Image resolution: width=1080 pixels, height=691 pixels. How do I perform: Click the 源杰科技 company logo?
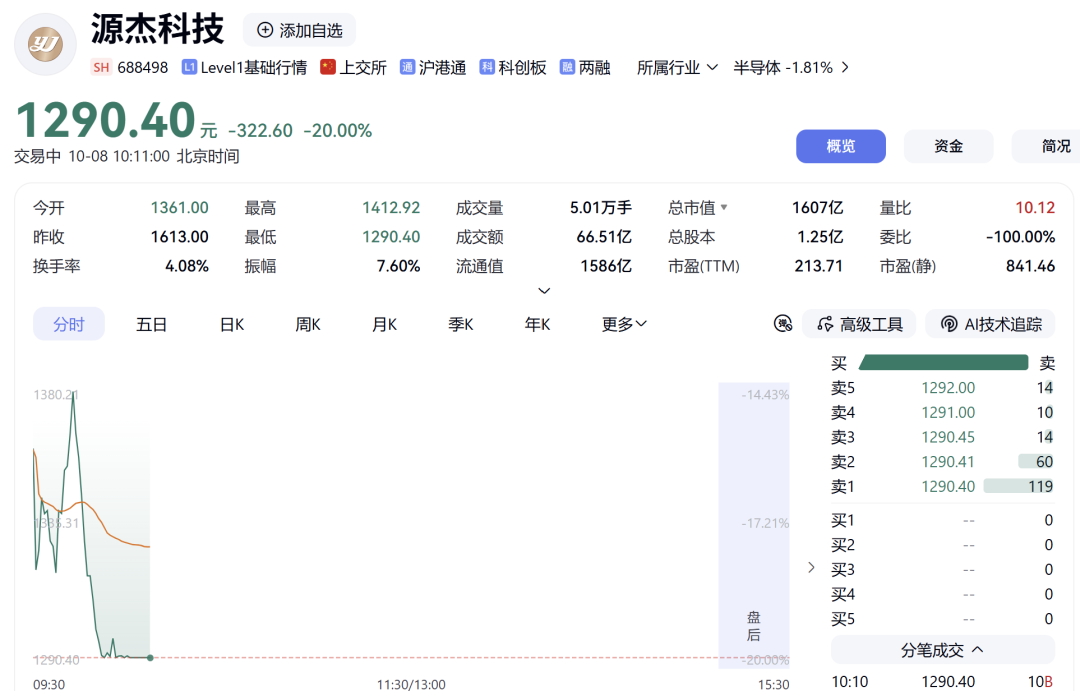click(45, 45)
